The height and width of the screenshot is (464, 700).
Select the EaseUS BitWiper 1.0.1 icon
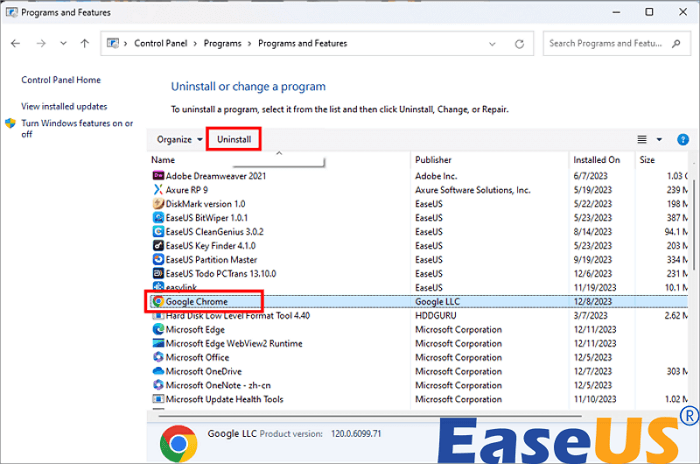(158, 217)
